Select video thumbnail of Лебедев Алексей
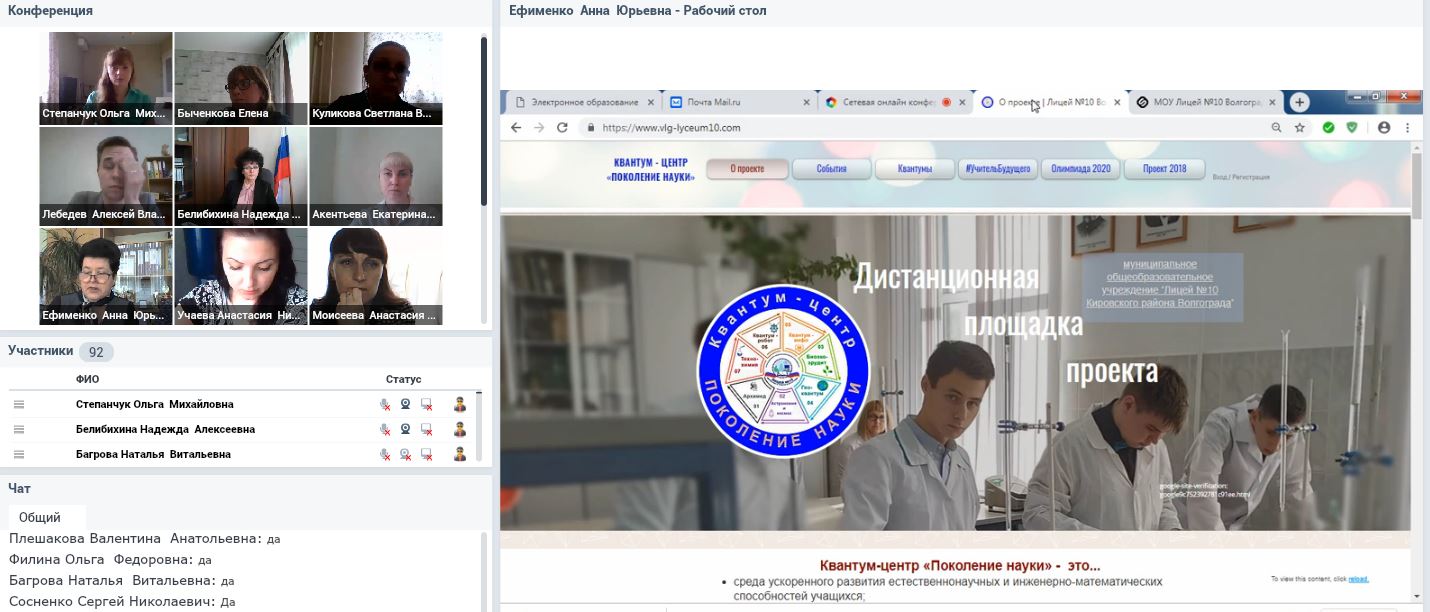 click(105, 176)
